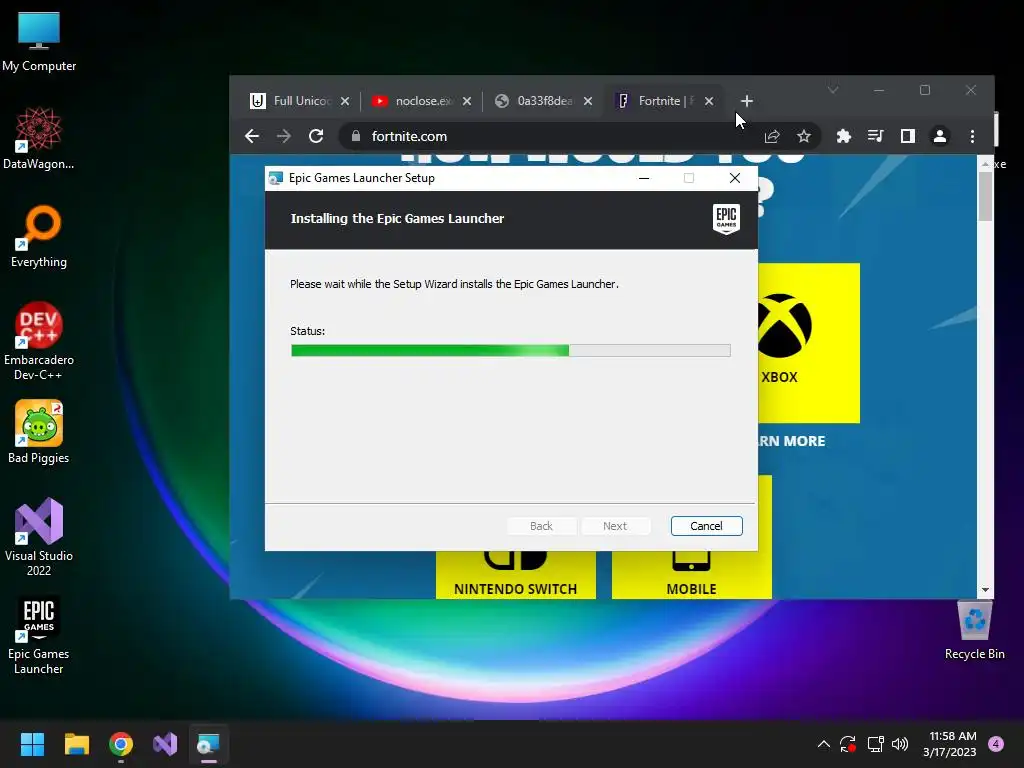Image resolution: width=1024 pixels, height=768 pixels.
Task: Click the site lock icon near fortnite.com
Action: [356, 136]
